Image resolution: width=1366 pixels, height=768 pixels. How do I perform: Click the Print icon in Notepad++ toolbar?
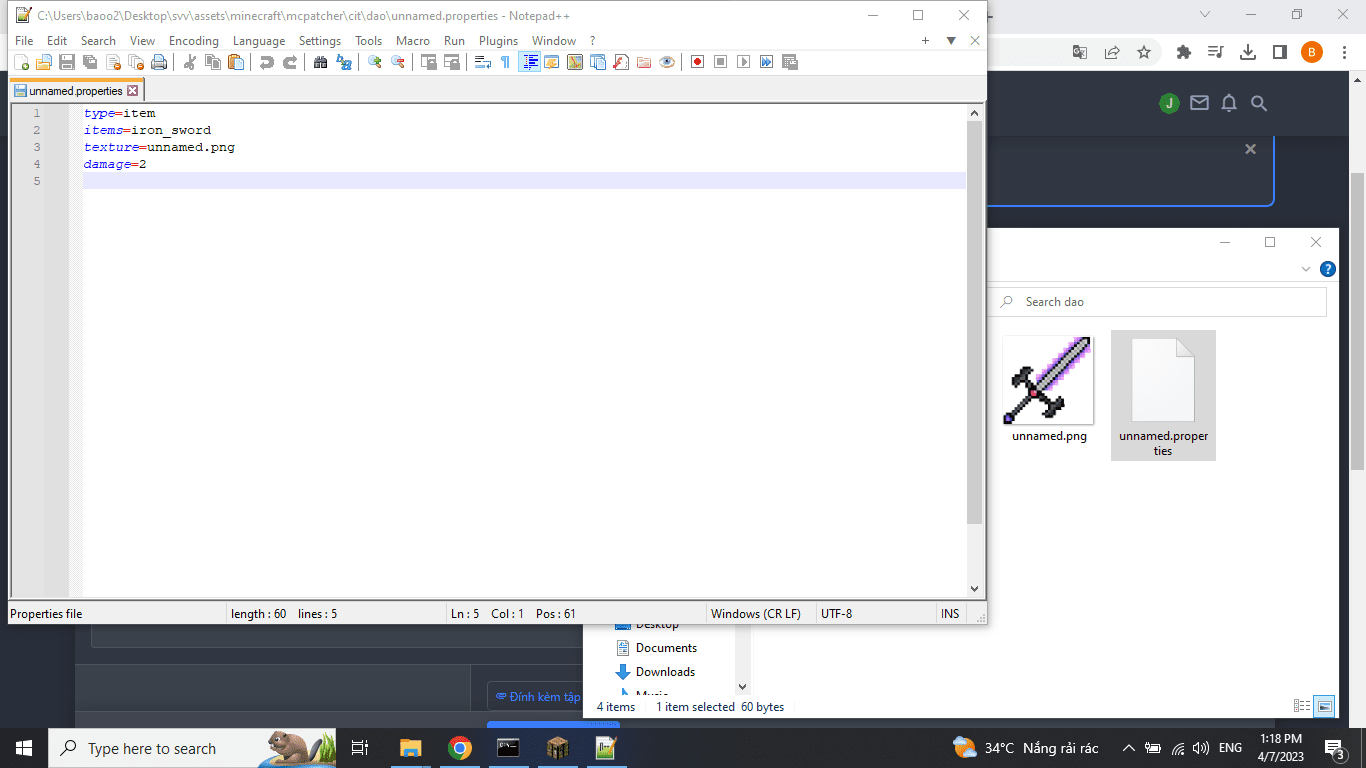tap(159, 62)
